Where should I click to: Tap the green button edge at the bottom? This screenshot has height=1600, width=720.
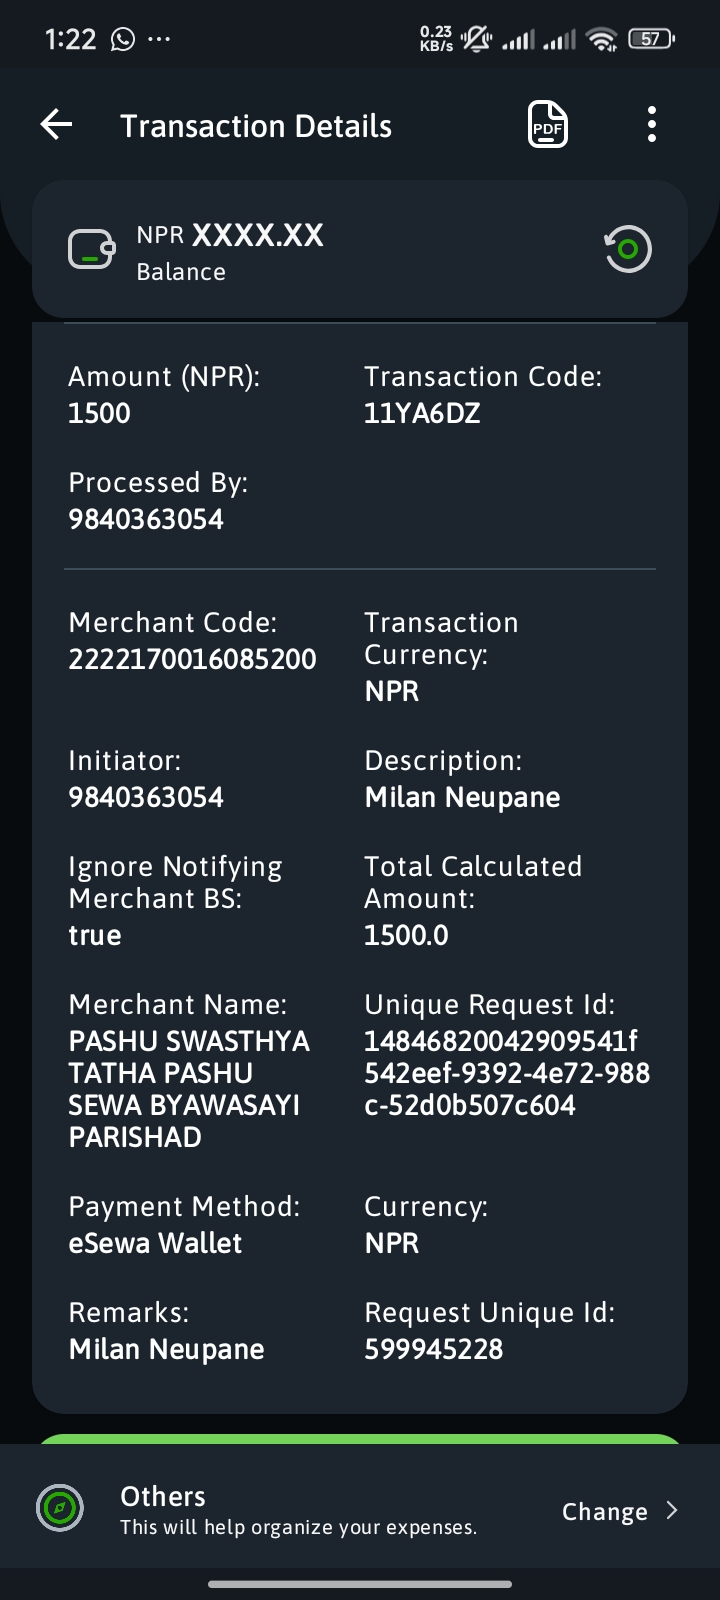360,1438
